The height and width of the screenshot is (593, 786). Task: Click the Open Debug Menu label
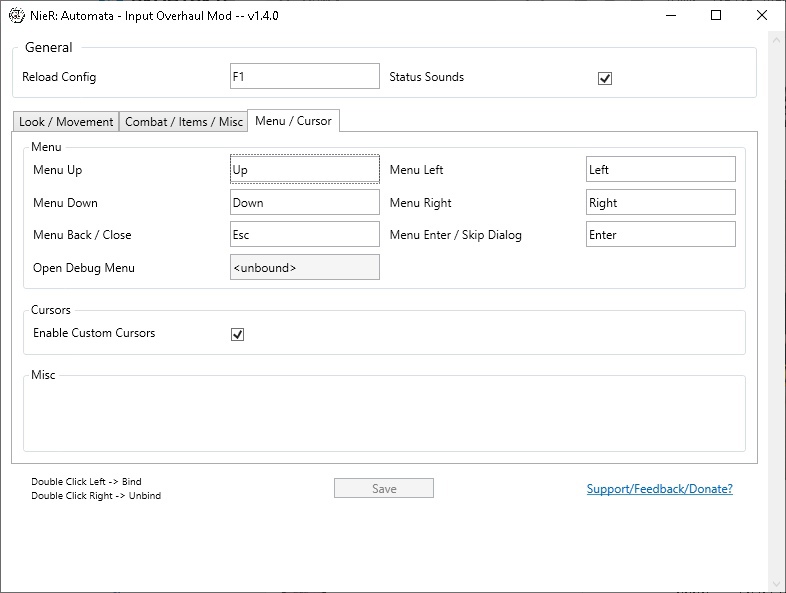pyautogui.click(x=84, y=268)
